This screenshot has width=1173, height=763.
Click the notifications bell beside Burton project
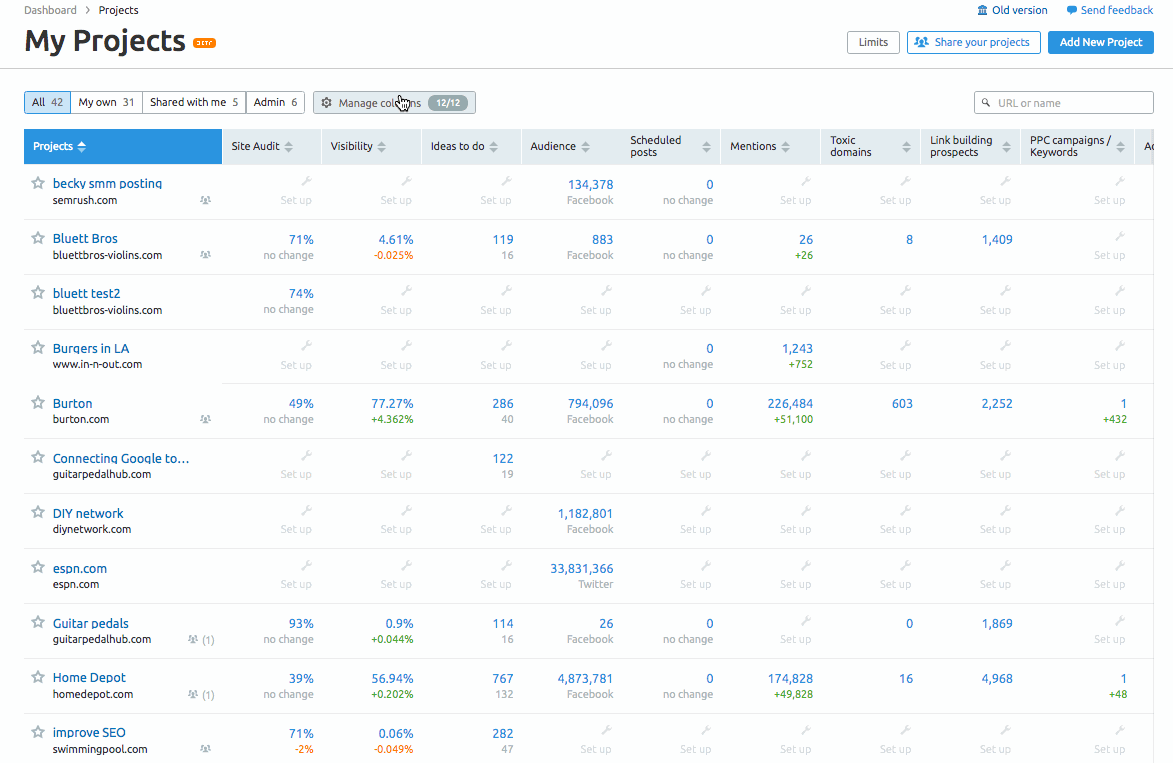click(x=204, y=420)
